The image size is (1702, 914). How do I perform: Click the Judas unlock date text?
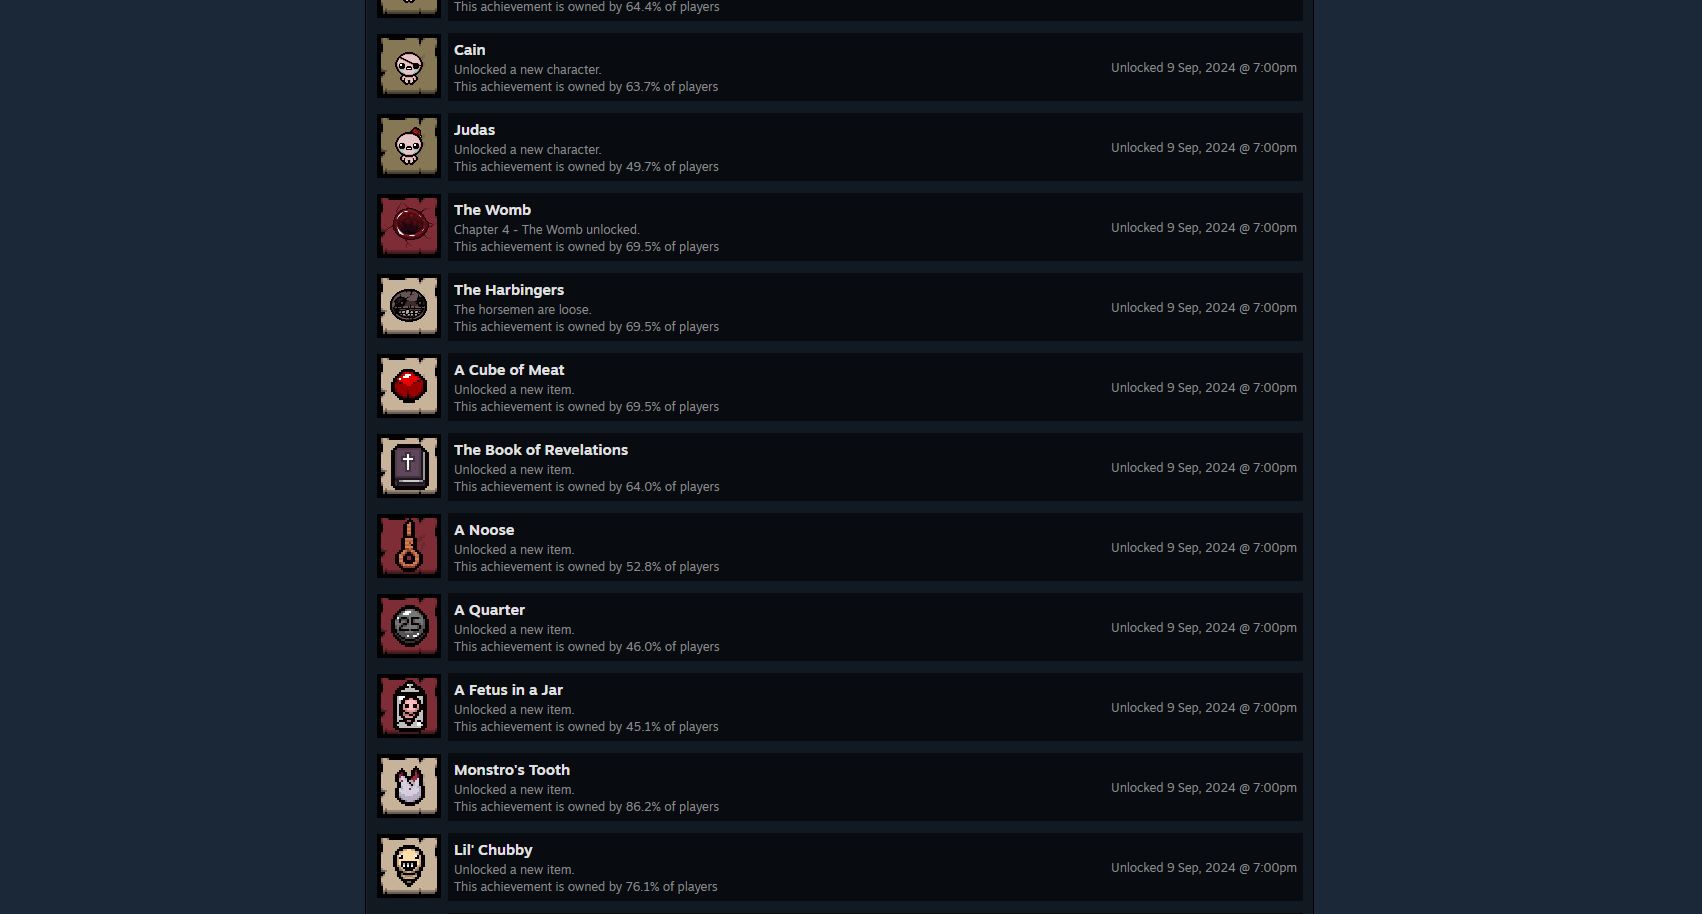(x=1204, y=148)
